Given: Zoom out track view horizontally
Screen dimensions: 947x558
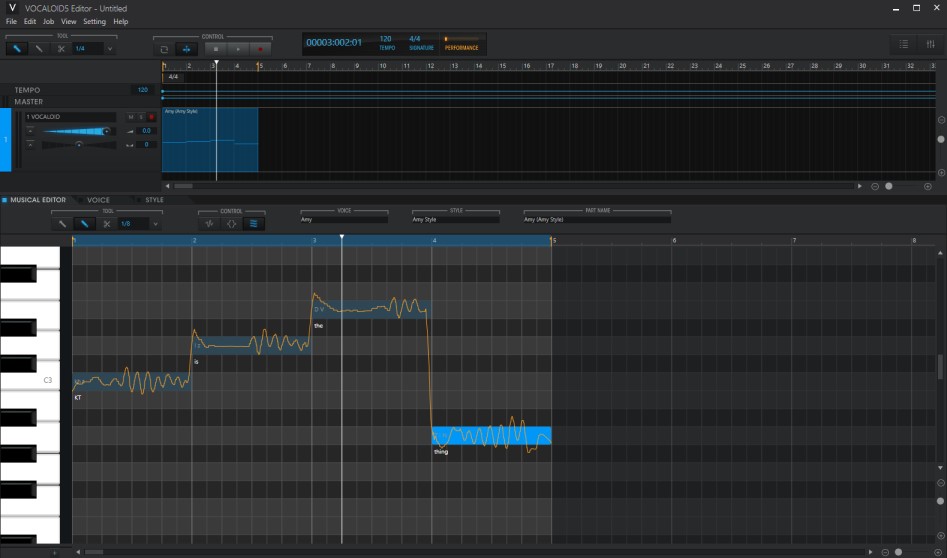Looking at the screenshot, I should (875, 187).
